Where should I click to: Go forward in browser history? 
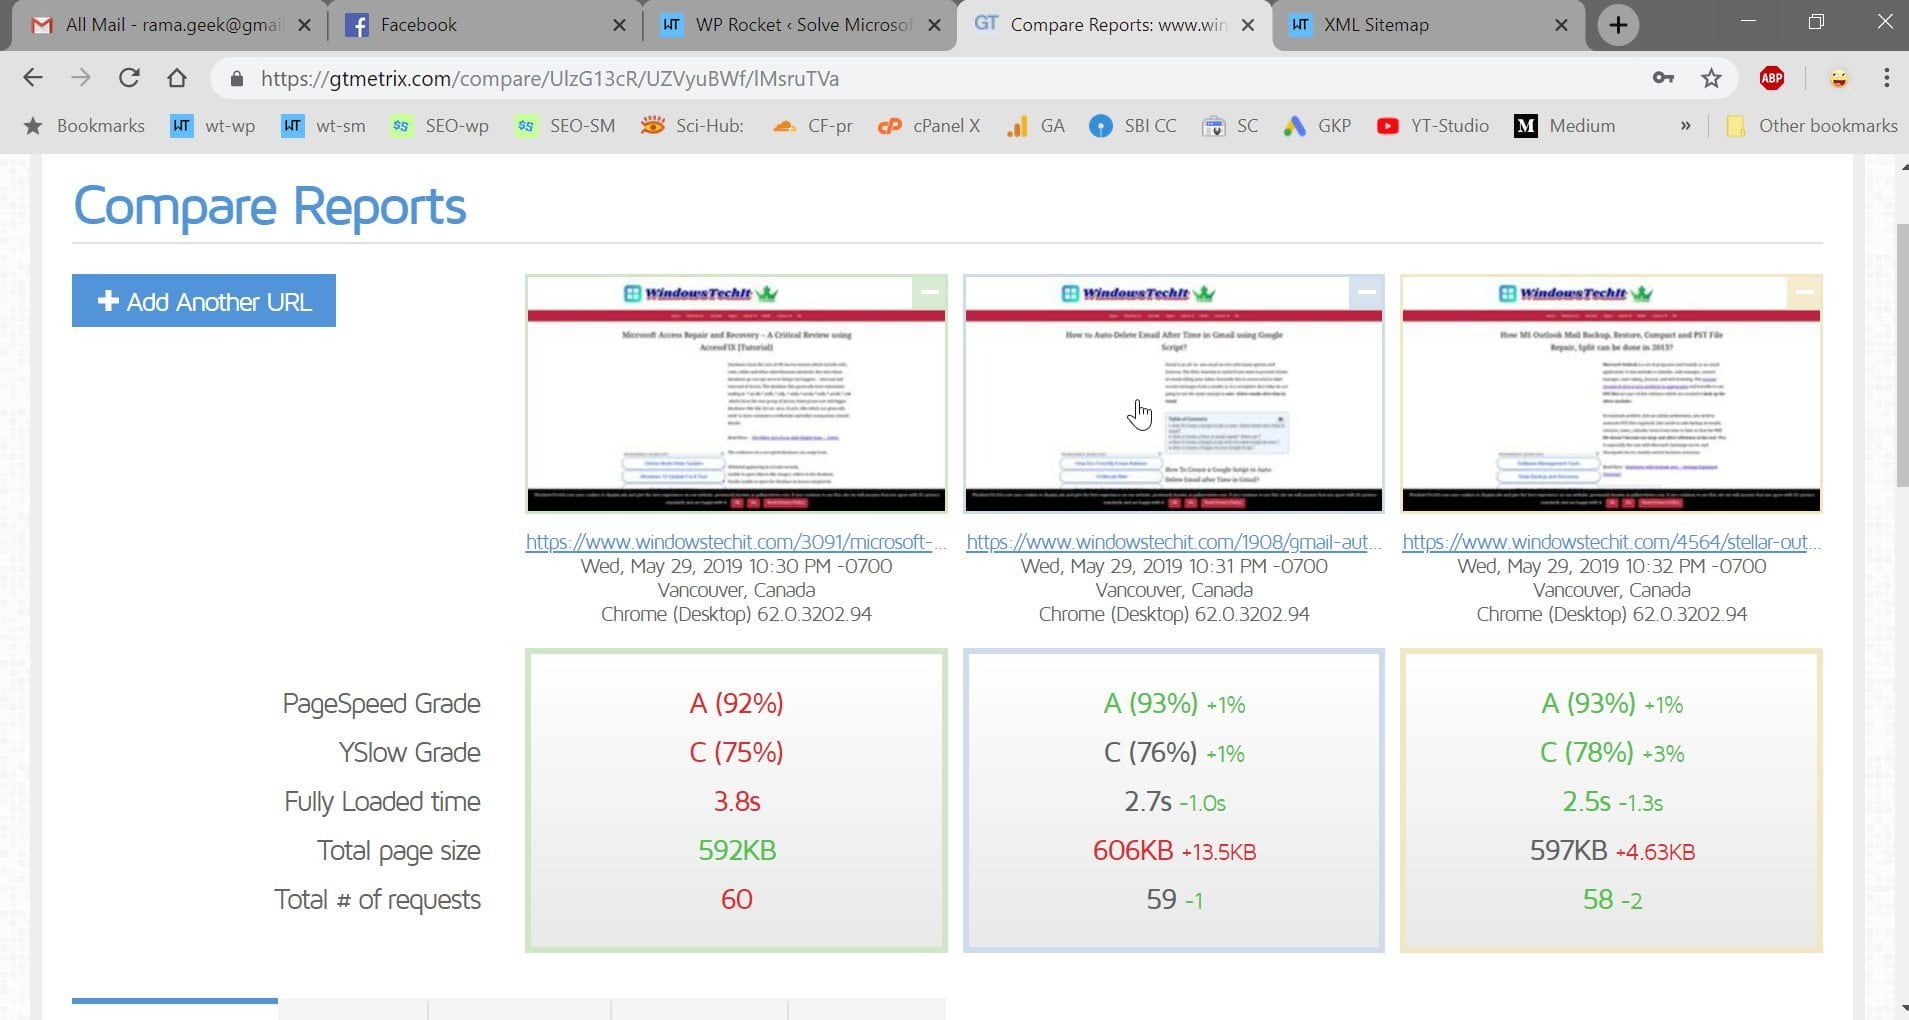(x=81, y=78)
